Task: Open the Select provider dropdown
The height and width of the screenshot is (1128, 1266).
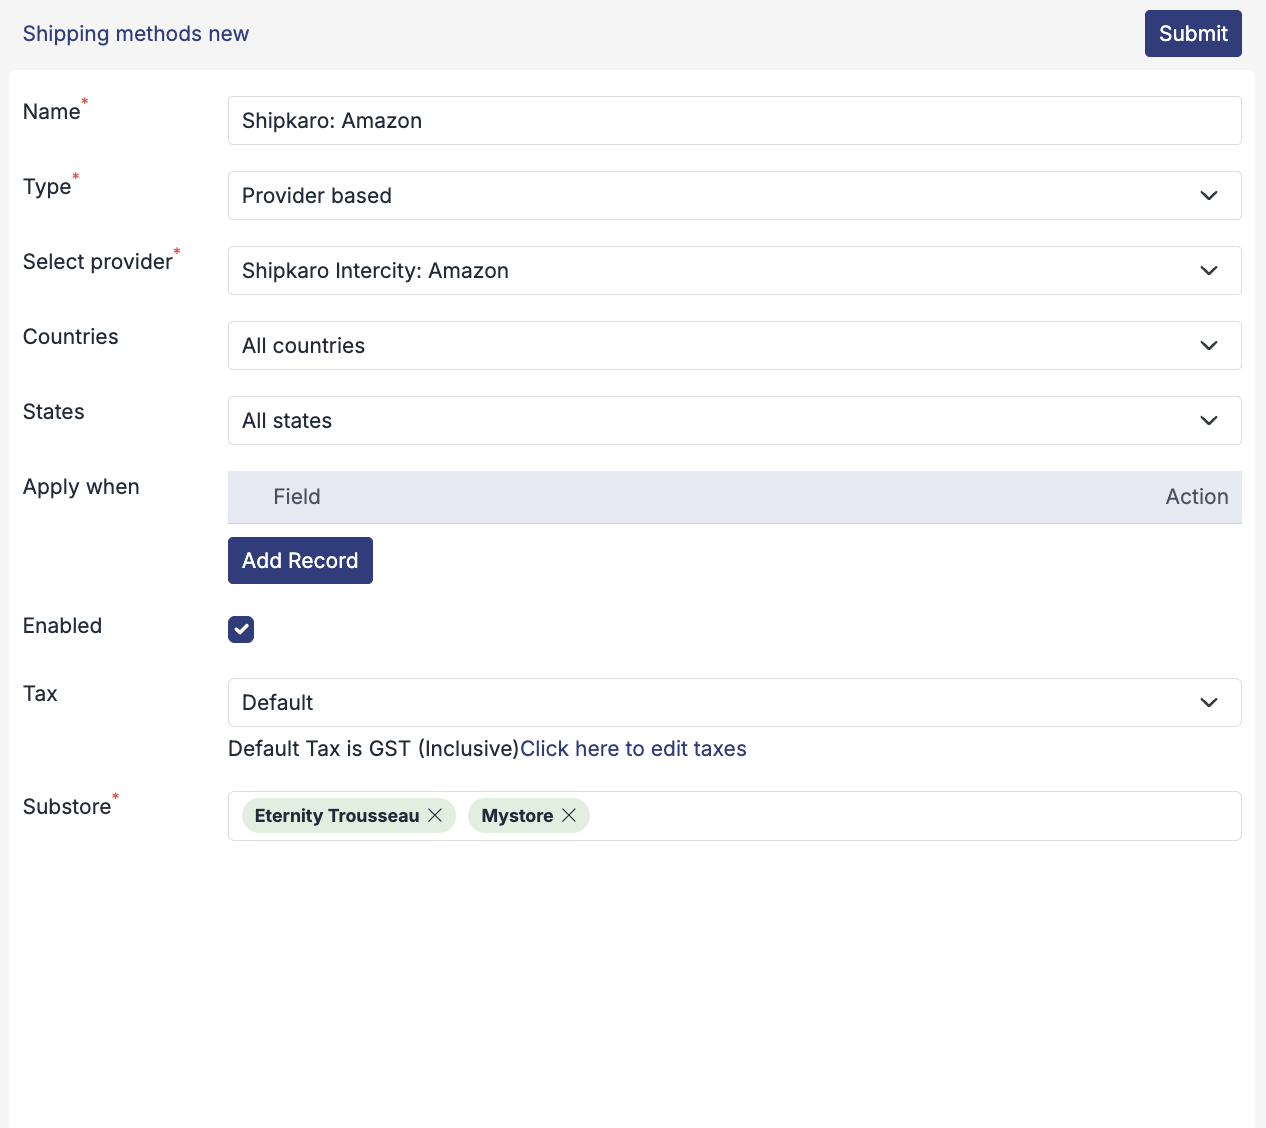Action: click(x=734, y=271)
